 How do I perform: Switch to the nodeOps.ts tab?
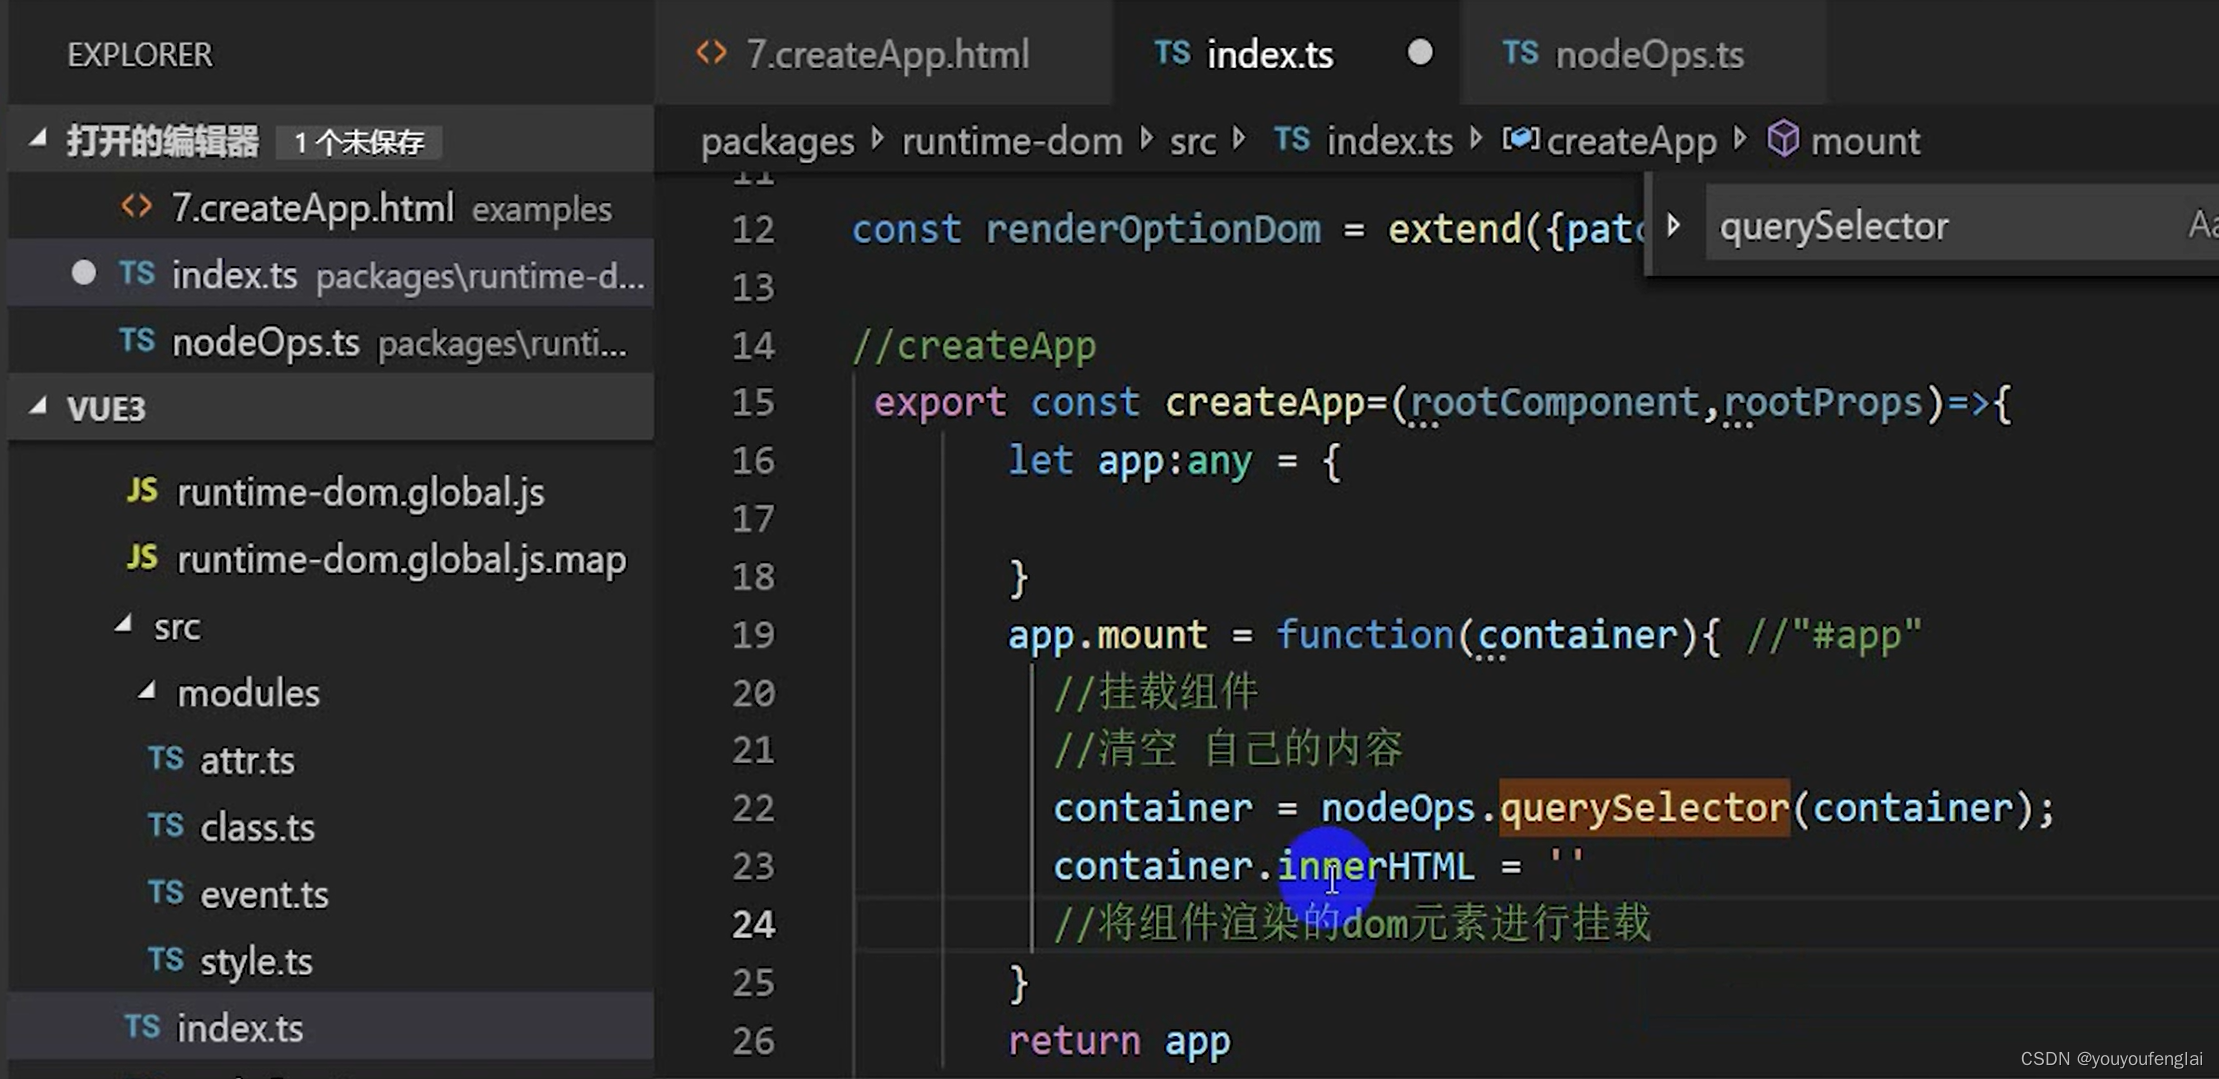1643,53
